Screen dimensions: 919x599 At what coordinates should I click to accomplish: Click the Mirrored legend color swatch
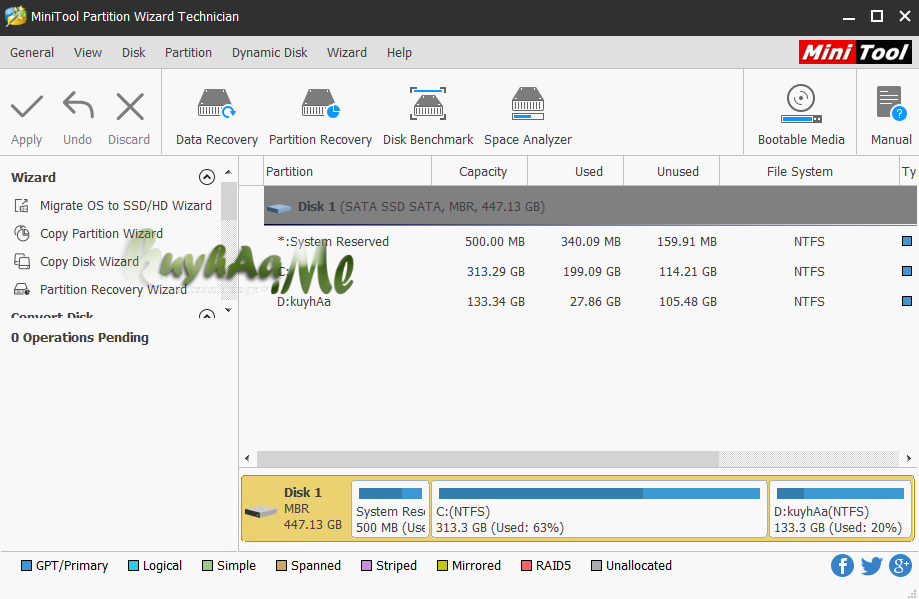click(x=443, y=566)
